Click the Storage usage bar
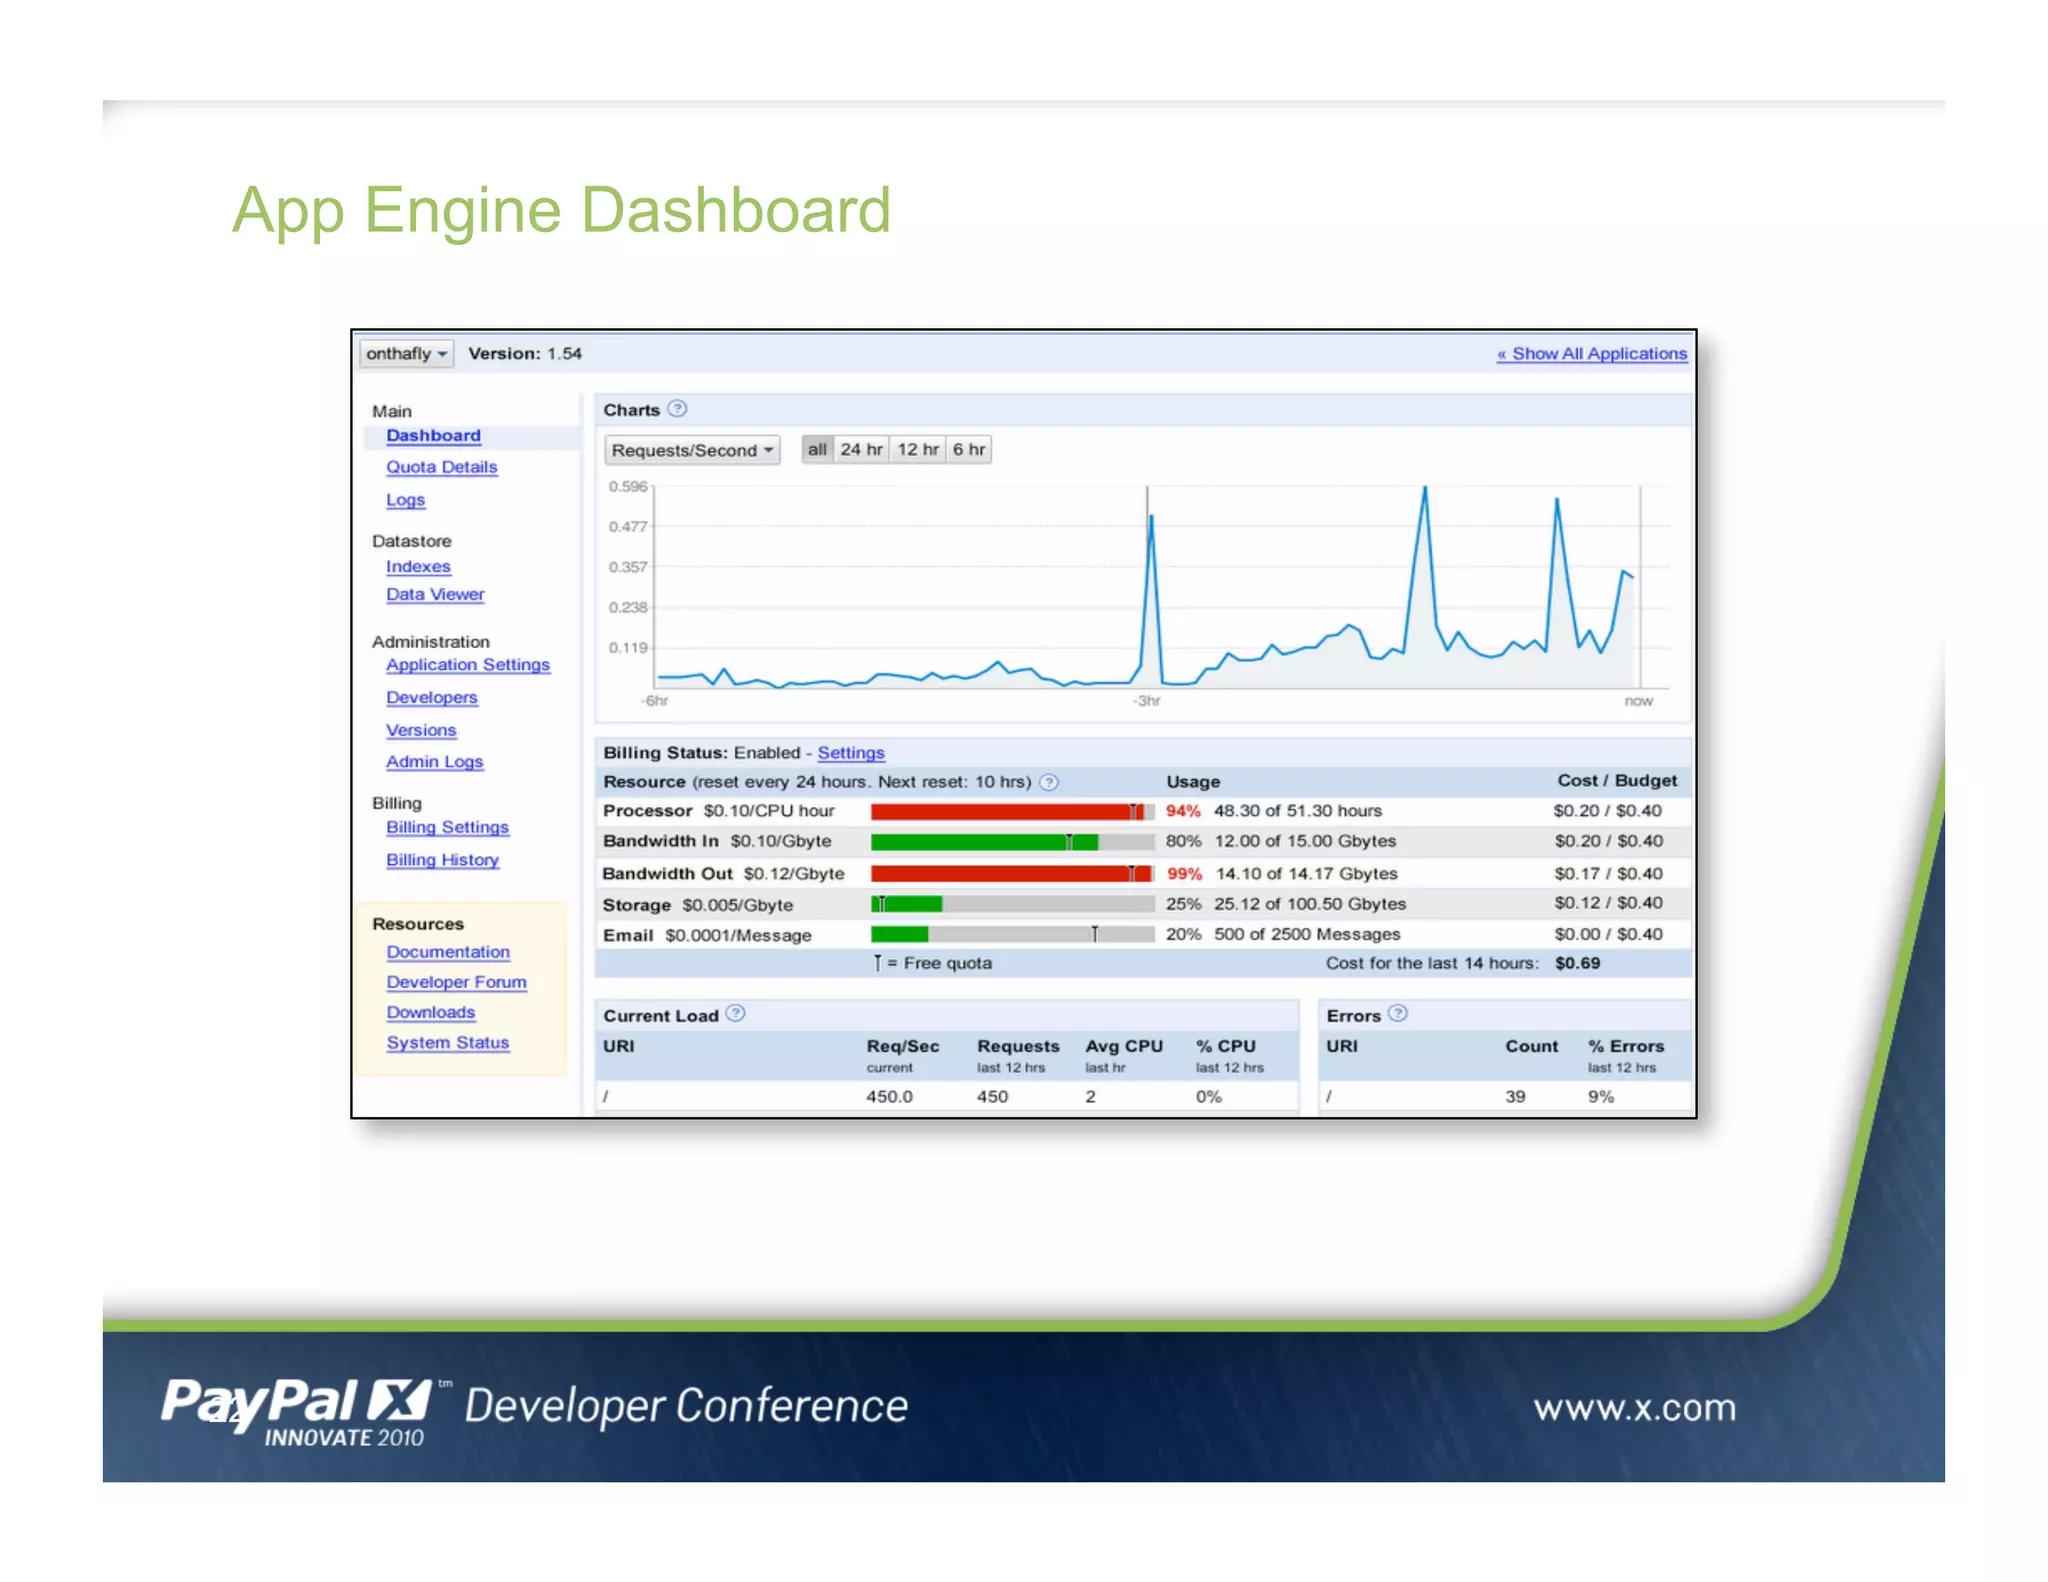 coord(1012,904)
